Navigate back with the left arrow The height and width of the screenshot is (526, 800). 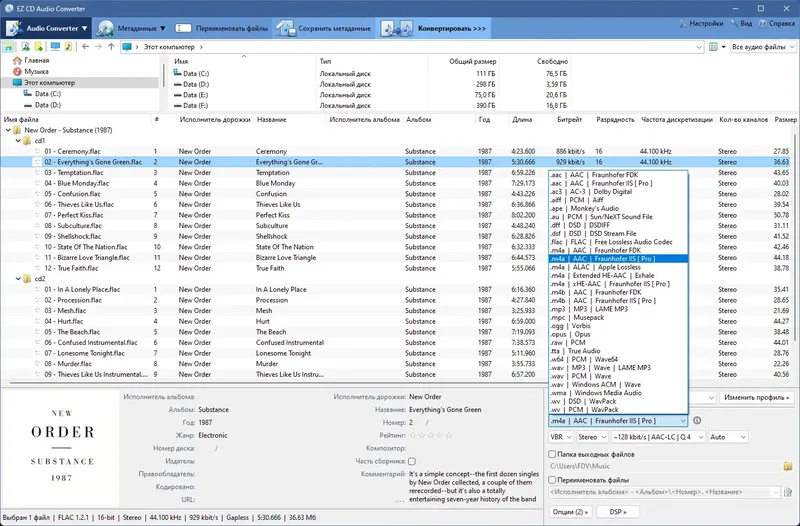[85, 47]
